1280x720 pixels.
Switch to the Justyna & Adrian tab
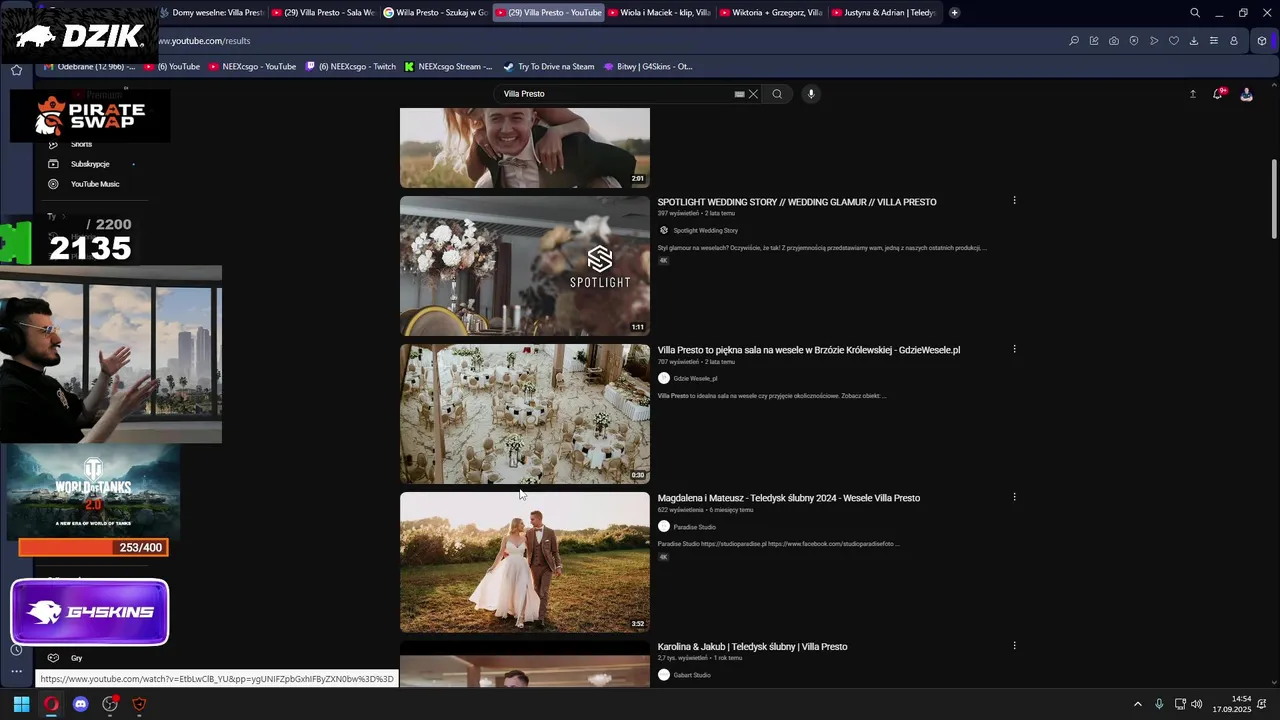click(884, 13)
